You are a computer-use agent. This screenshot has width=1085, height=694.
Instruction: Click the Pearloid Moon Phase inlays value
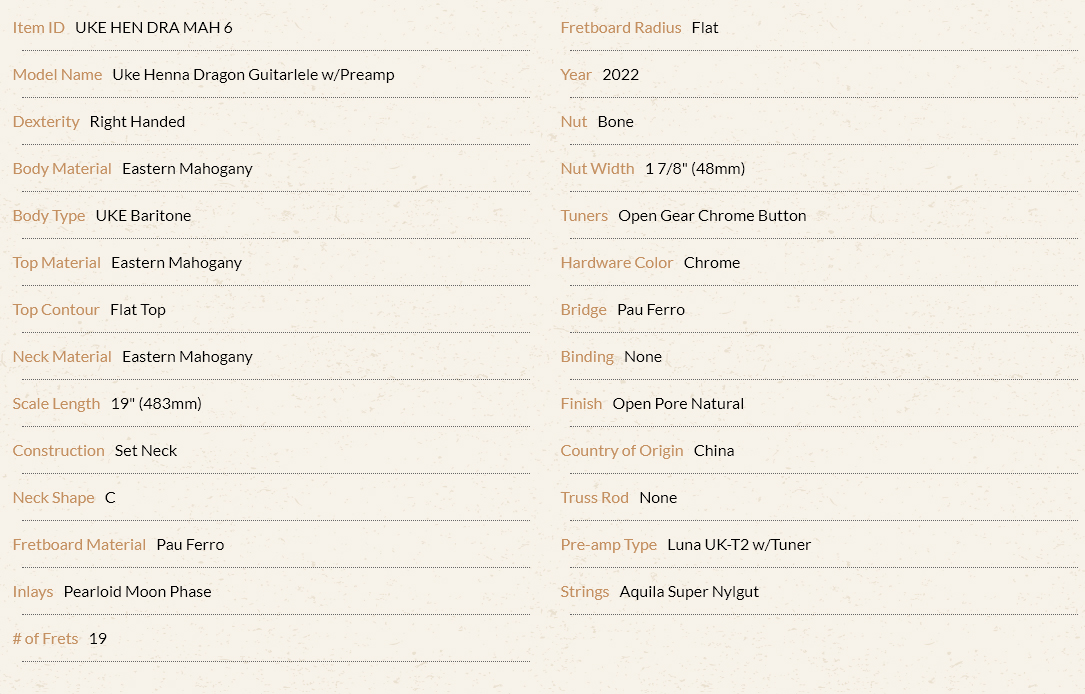click(x=138, y=592)
